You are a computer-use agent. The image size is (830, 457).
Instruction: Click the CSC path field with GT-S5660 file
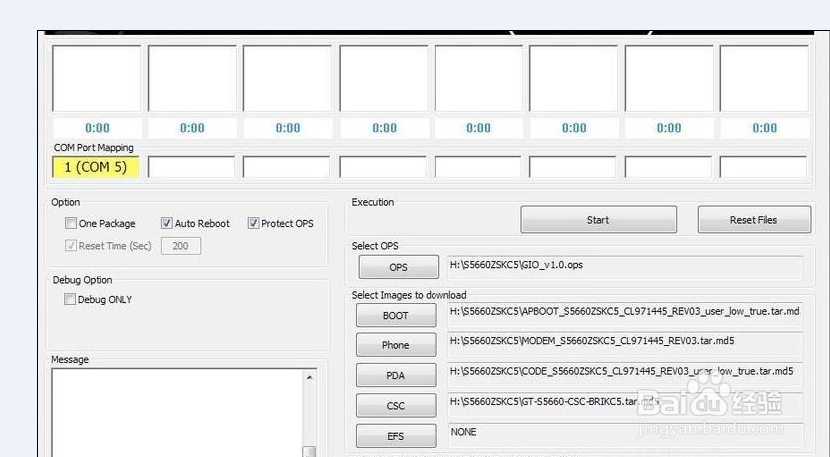click(x=625, y=405)
